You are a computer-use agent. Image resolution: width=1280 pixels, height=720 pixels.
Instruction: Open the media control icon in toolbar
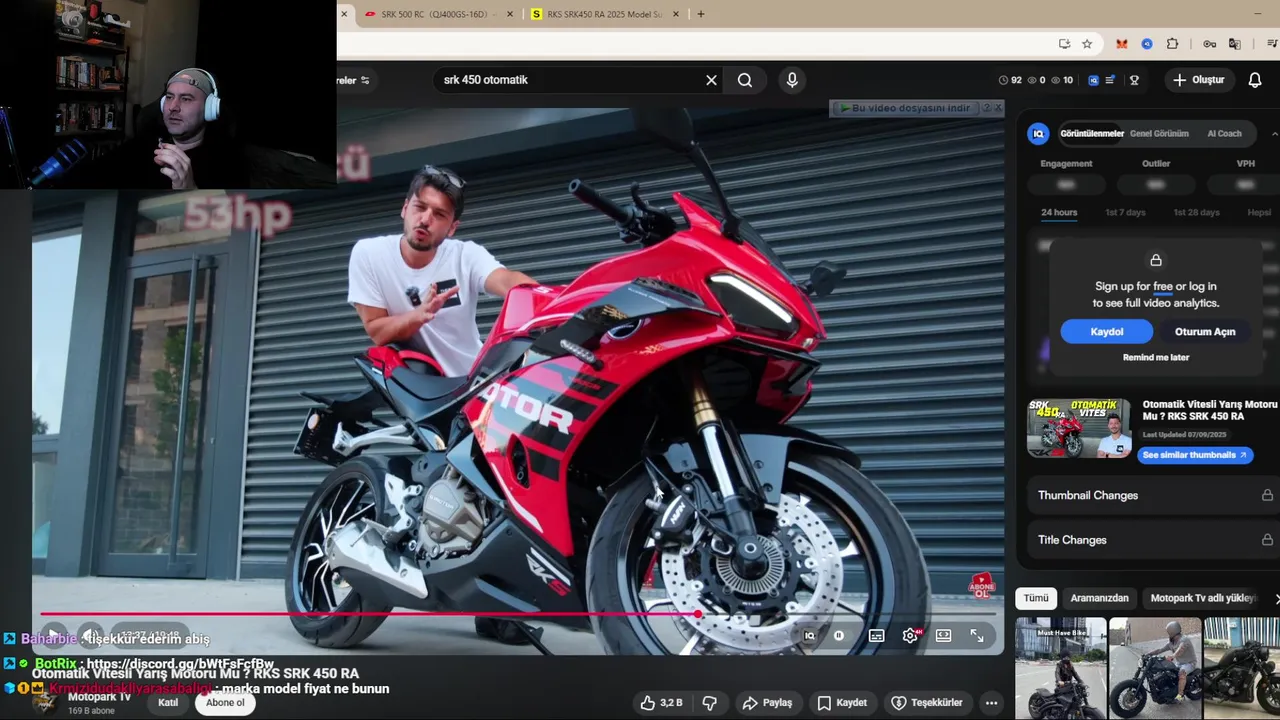[x=1272, y=44]
